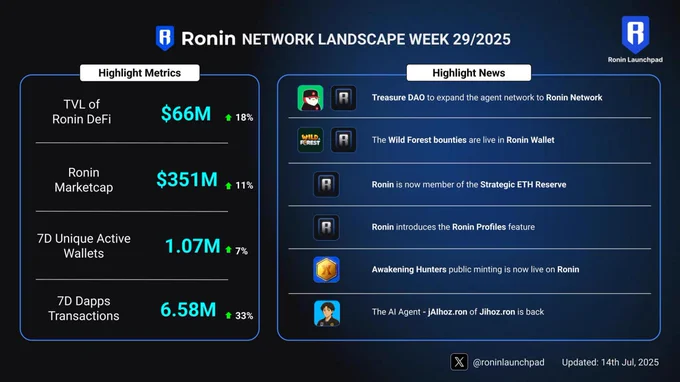Open the Treasure DAO agent network headline
Screen dimensions: 680x382
pyautogui.click(x=487, y=98)
